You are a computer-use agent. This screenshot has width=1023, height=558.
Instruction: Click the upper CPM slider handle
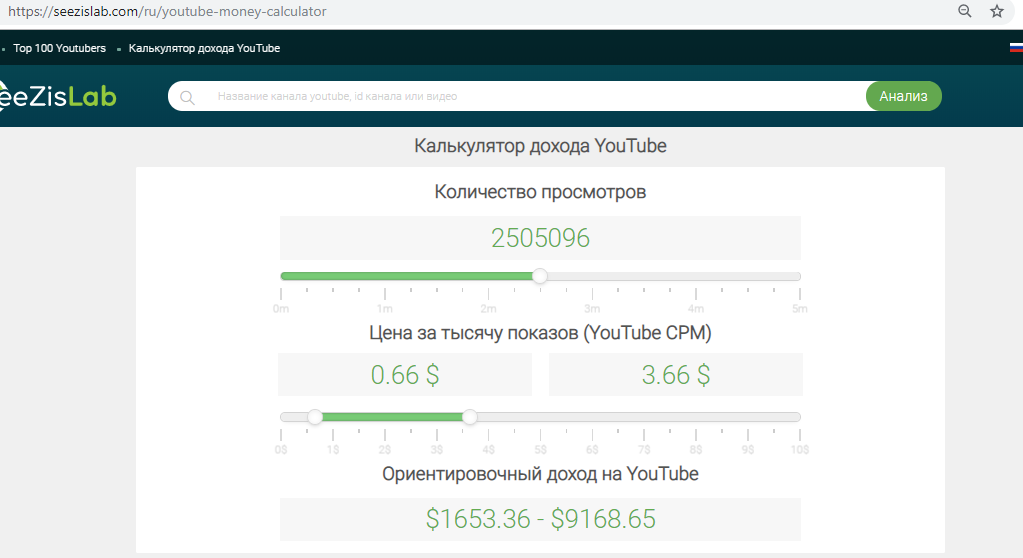[470, 417]
